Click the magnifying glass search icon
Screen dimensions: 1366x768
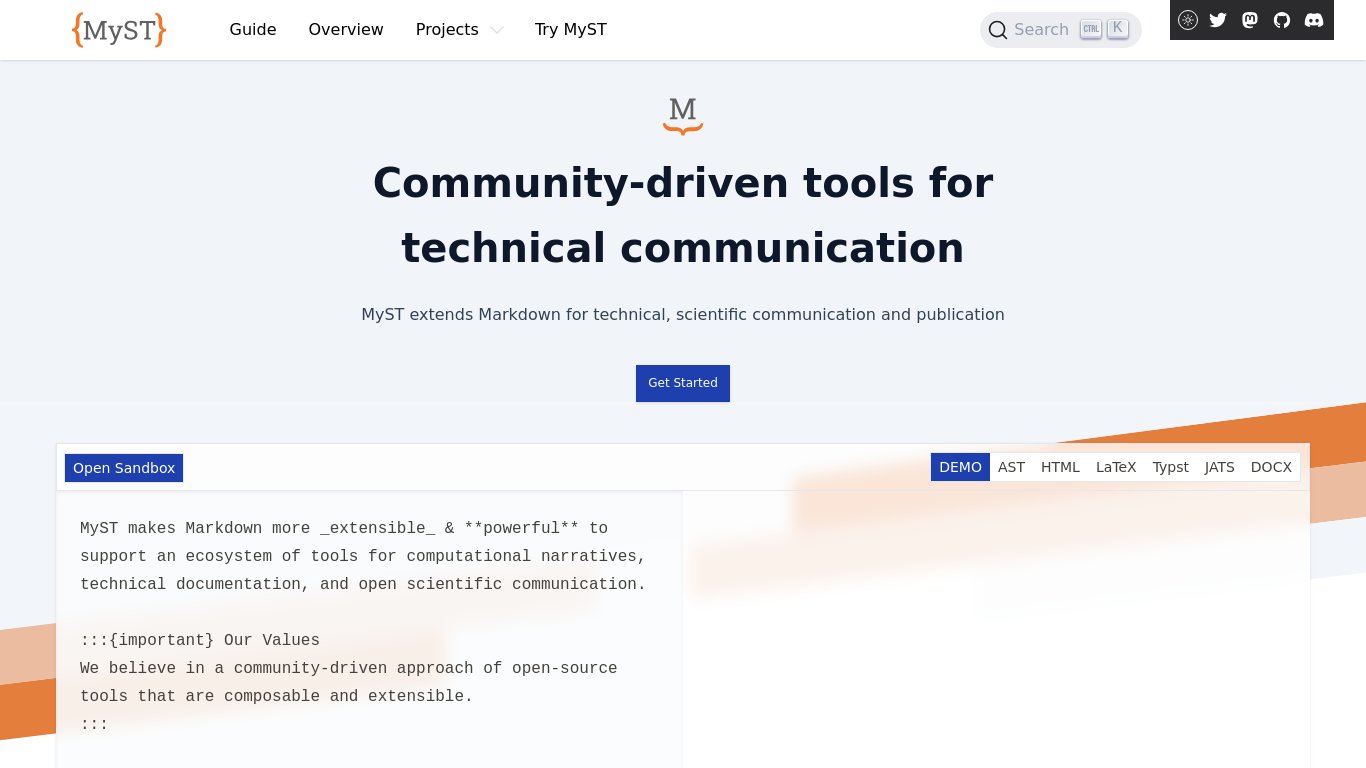point(997,30)
